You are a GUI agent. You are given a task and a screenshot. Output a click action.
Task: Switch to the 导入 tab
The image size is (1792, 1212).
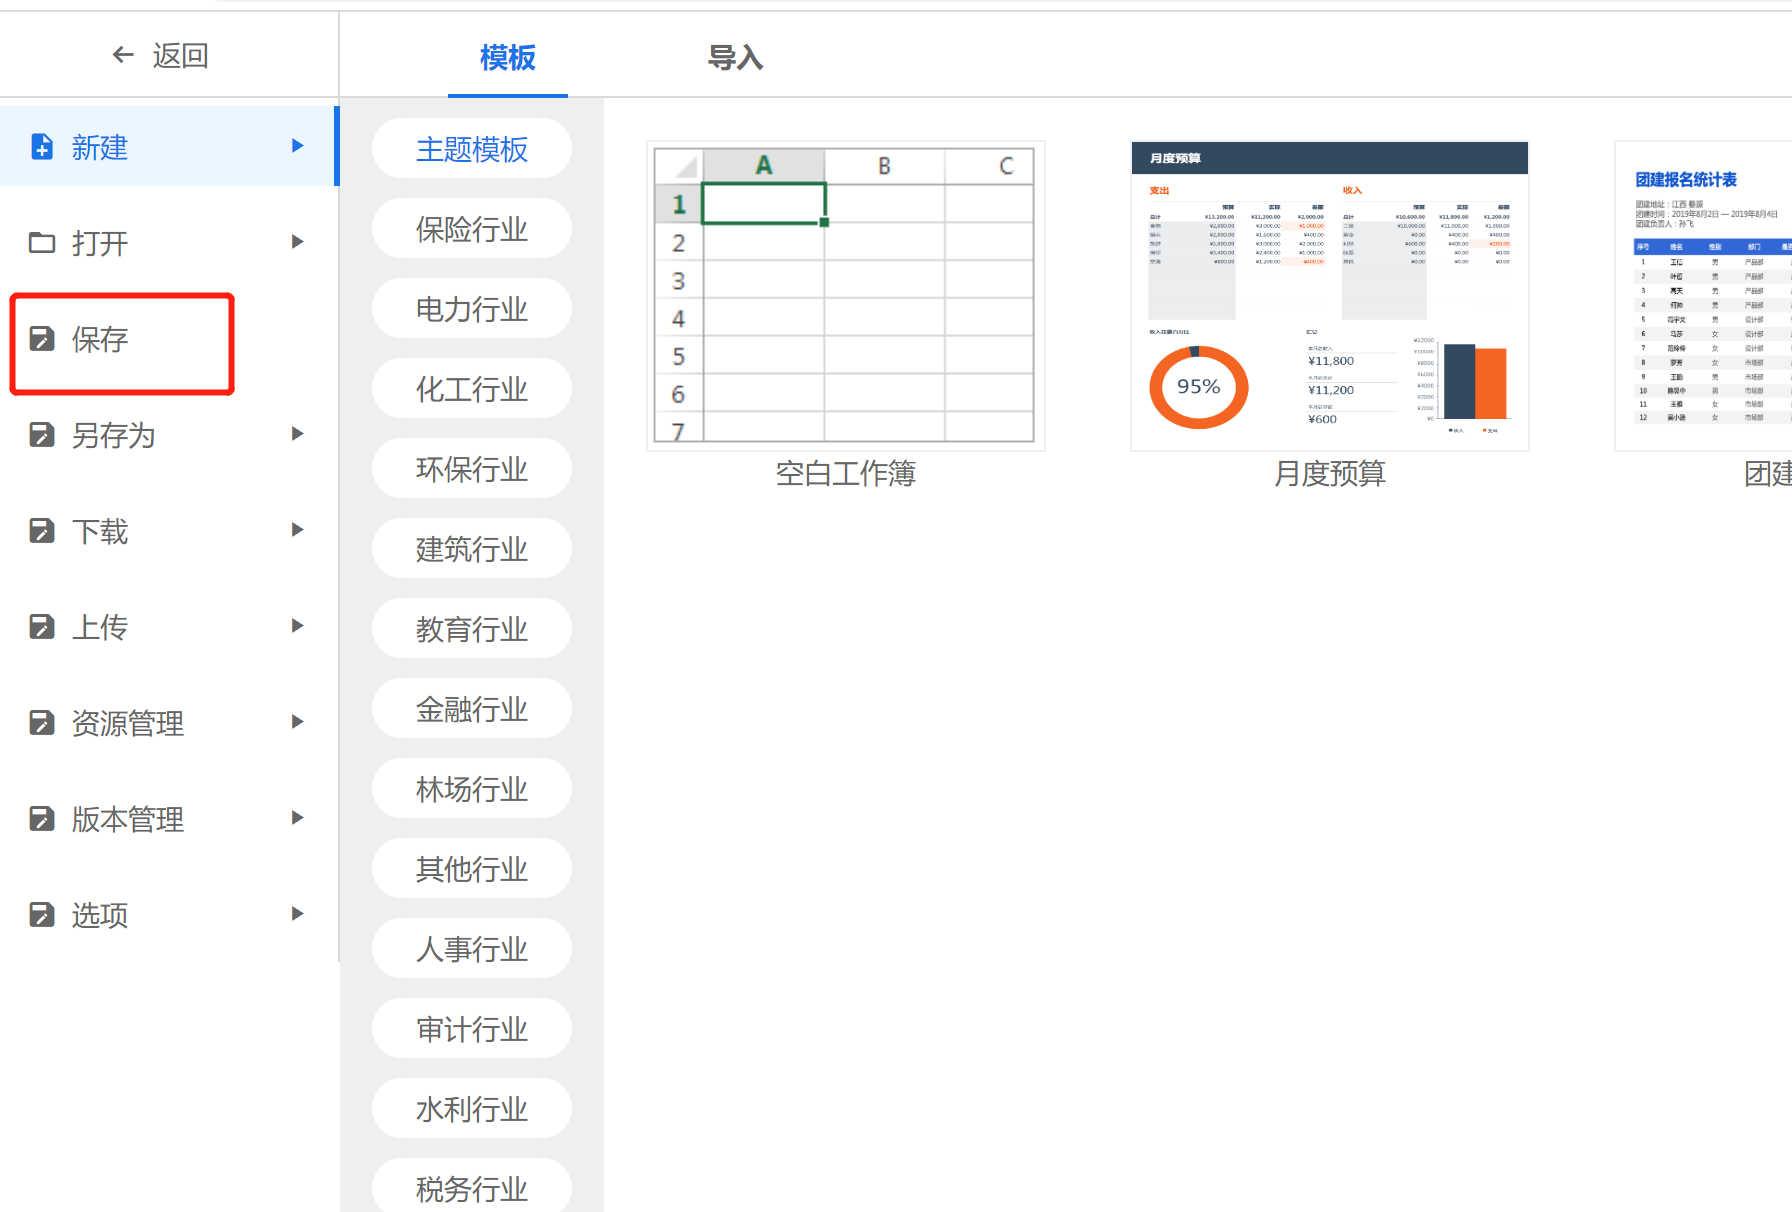(735, 58)
